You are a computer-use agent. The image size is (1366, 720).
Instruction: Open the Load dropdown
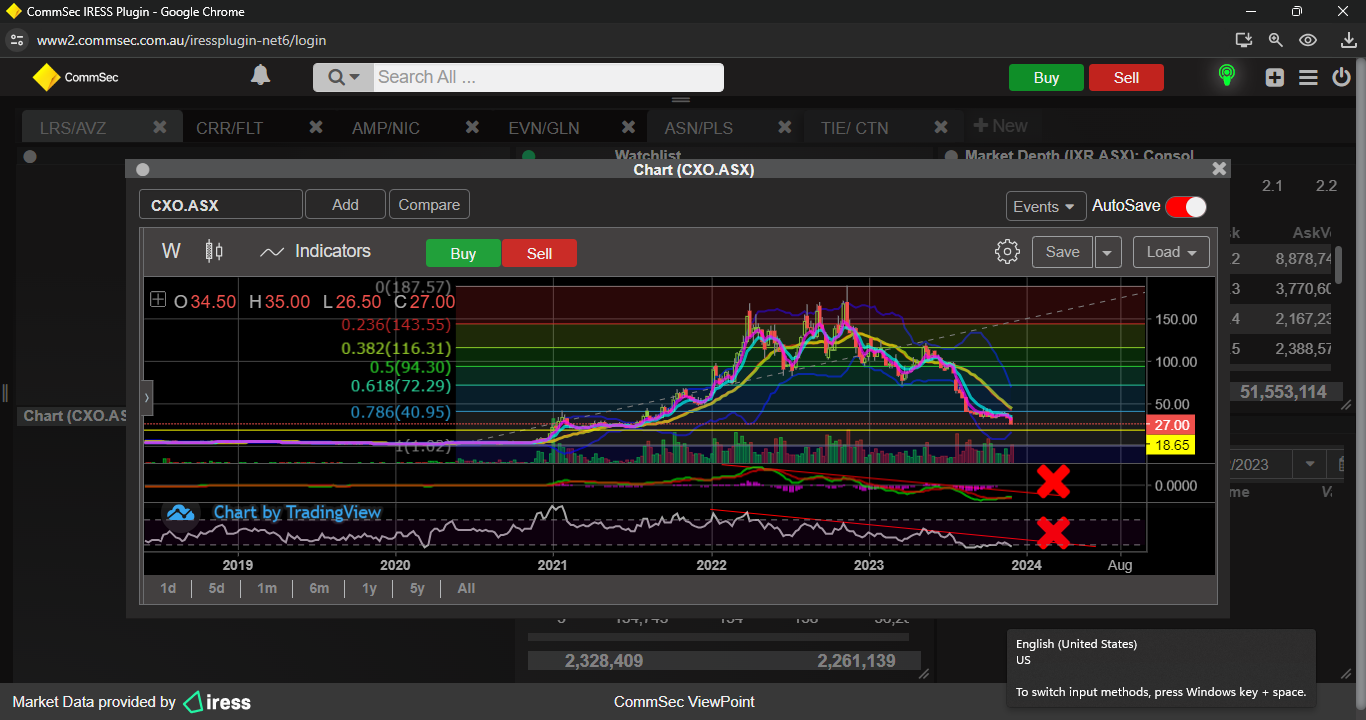pyautogui.click(x=1171, y=252)
